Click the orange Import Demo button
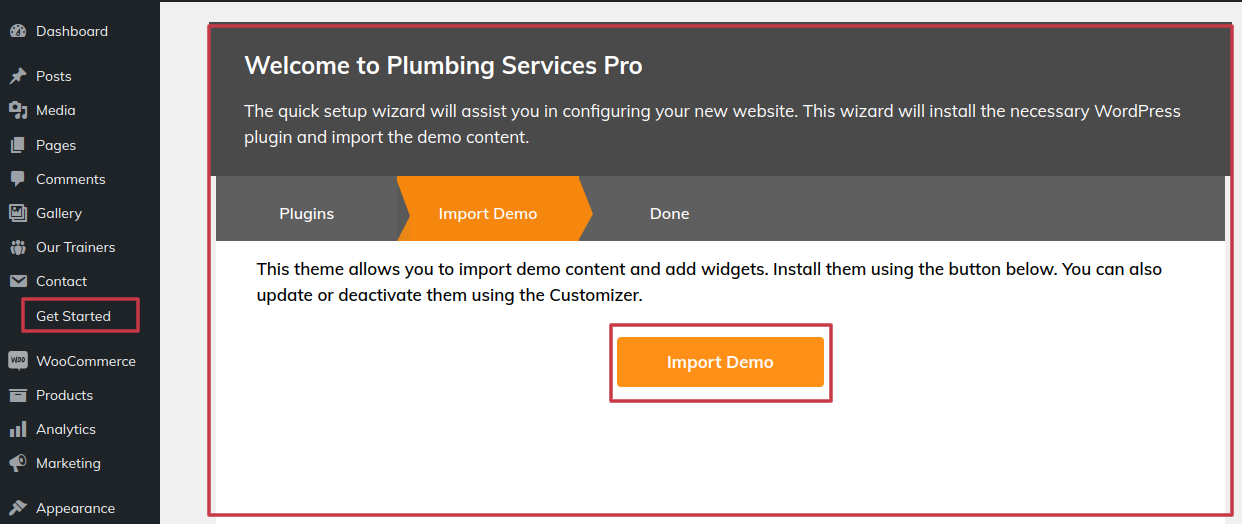Image resolution: width=1242 pixels, height=524 pixels. point(720,362)
